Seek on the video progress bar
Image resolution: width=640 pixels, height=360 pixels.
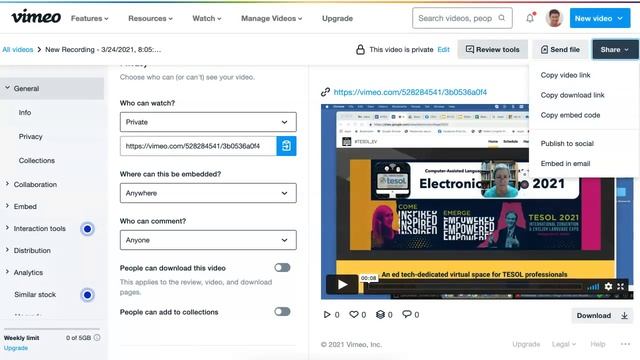(473, 287)
